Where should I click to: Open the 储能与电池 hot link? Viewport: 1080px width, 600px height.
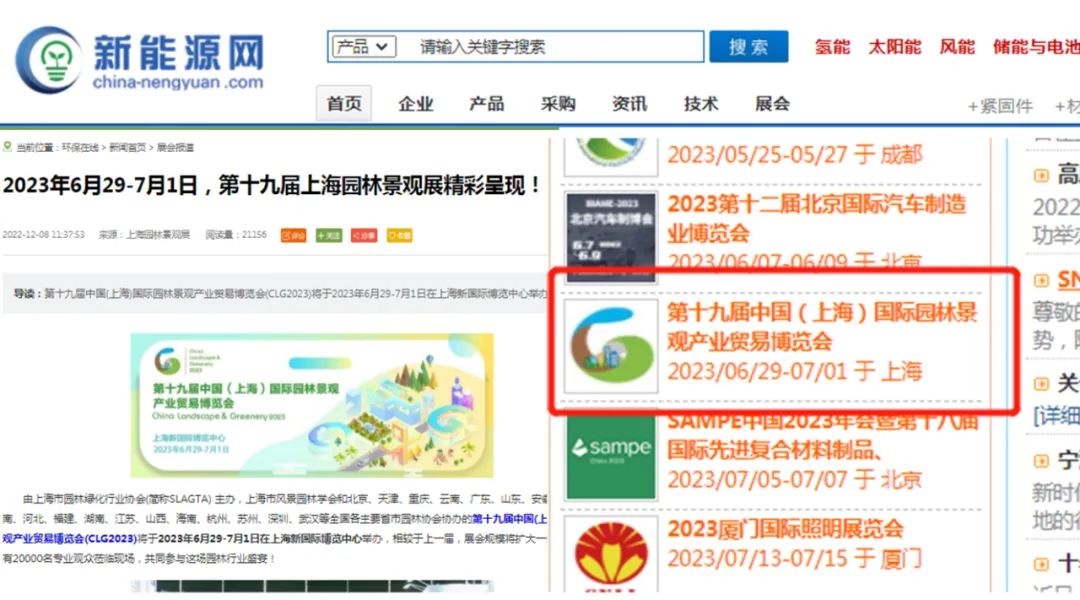1036,47
